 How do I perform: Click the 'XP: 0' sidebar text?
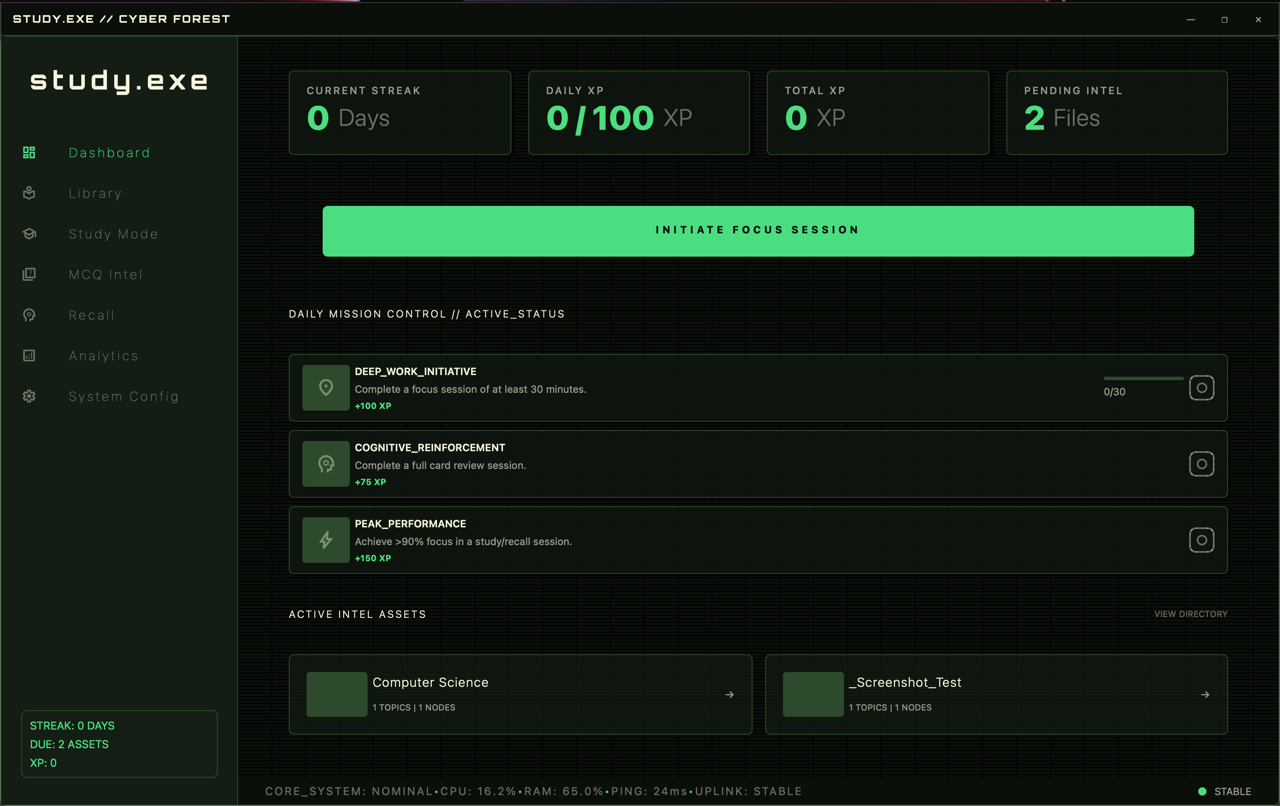pos(43,763)
